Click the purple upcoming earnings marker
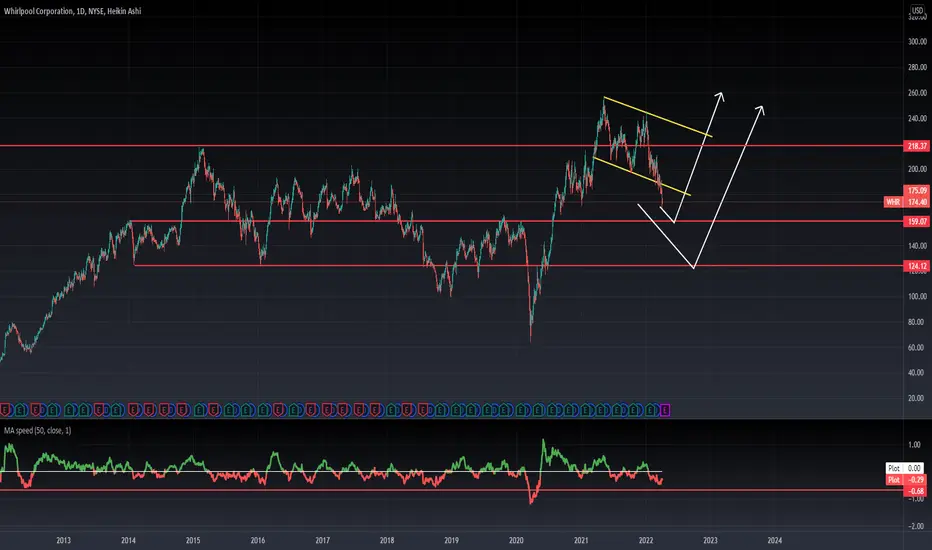 665,410
